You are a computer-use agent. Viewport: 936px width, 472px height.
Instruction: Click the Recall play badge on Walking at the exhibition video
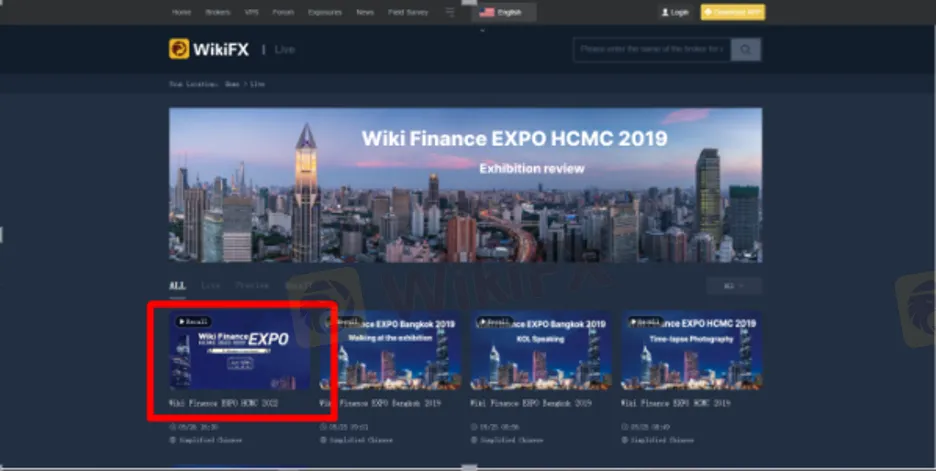coord(347,322)
